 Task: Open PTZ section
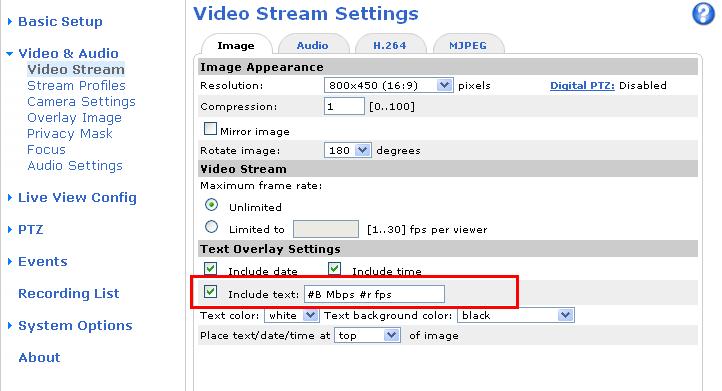point(30,229)
